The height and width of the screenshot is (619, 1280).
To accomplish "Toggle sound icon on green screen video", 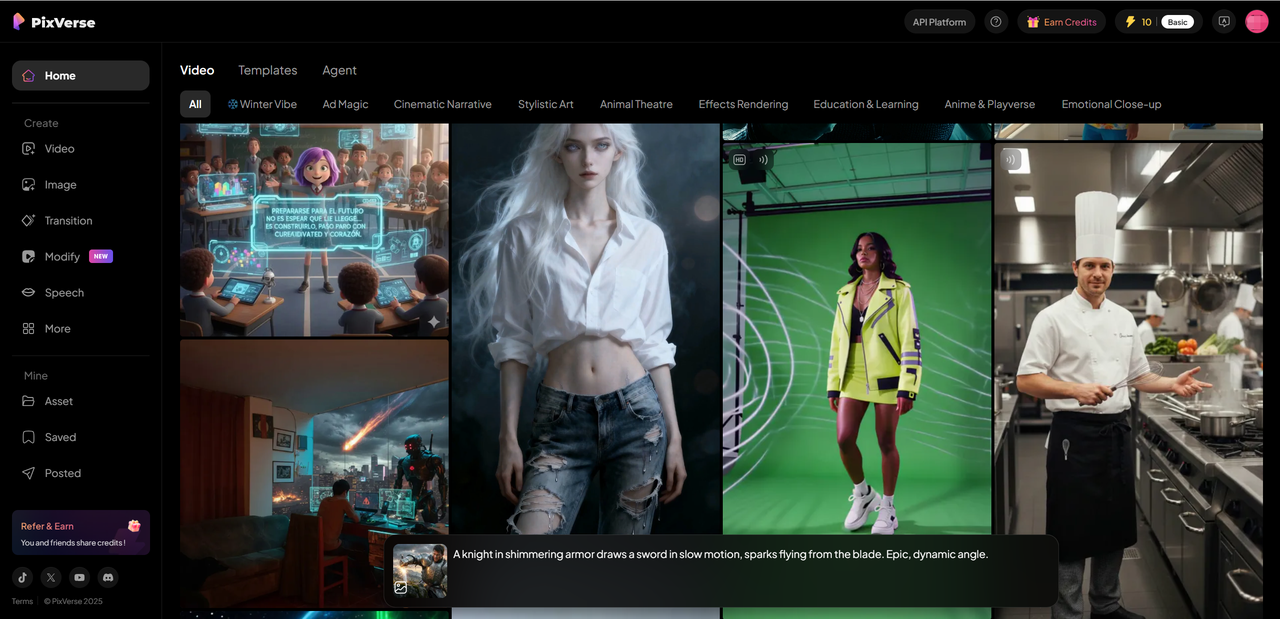I will 763,159.
